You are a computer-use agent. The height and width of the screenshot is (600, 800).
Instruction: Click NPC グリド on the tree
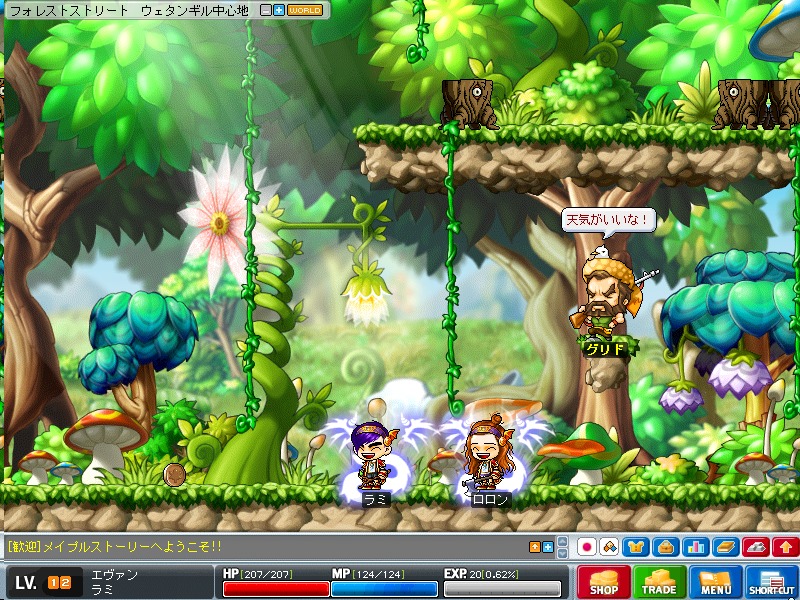tap(606, 293)
